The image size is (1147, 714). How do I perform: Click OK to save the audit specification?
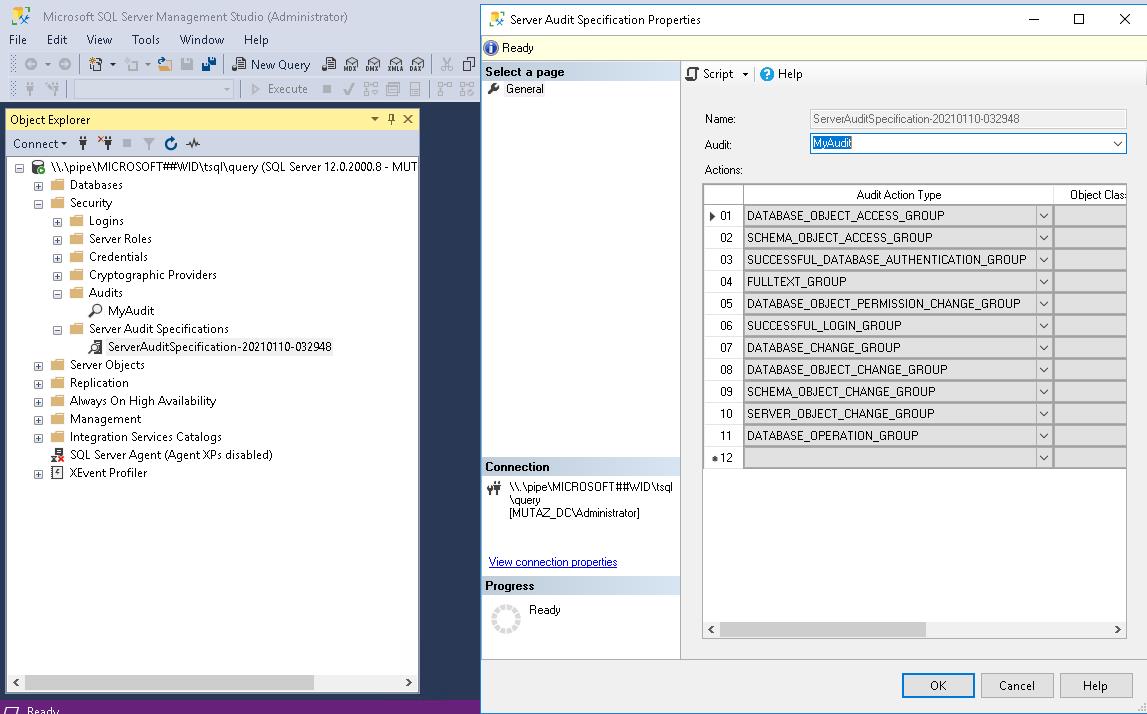point(937,685)
